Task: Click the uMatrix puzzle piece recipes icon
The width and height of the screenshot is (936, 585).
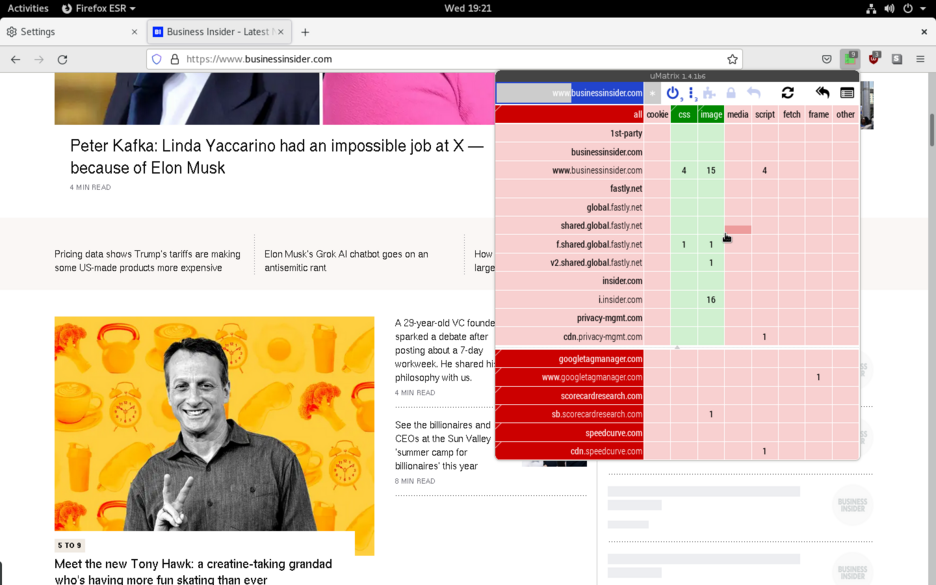Action: click(709, 93)
